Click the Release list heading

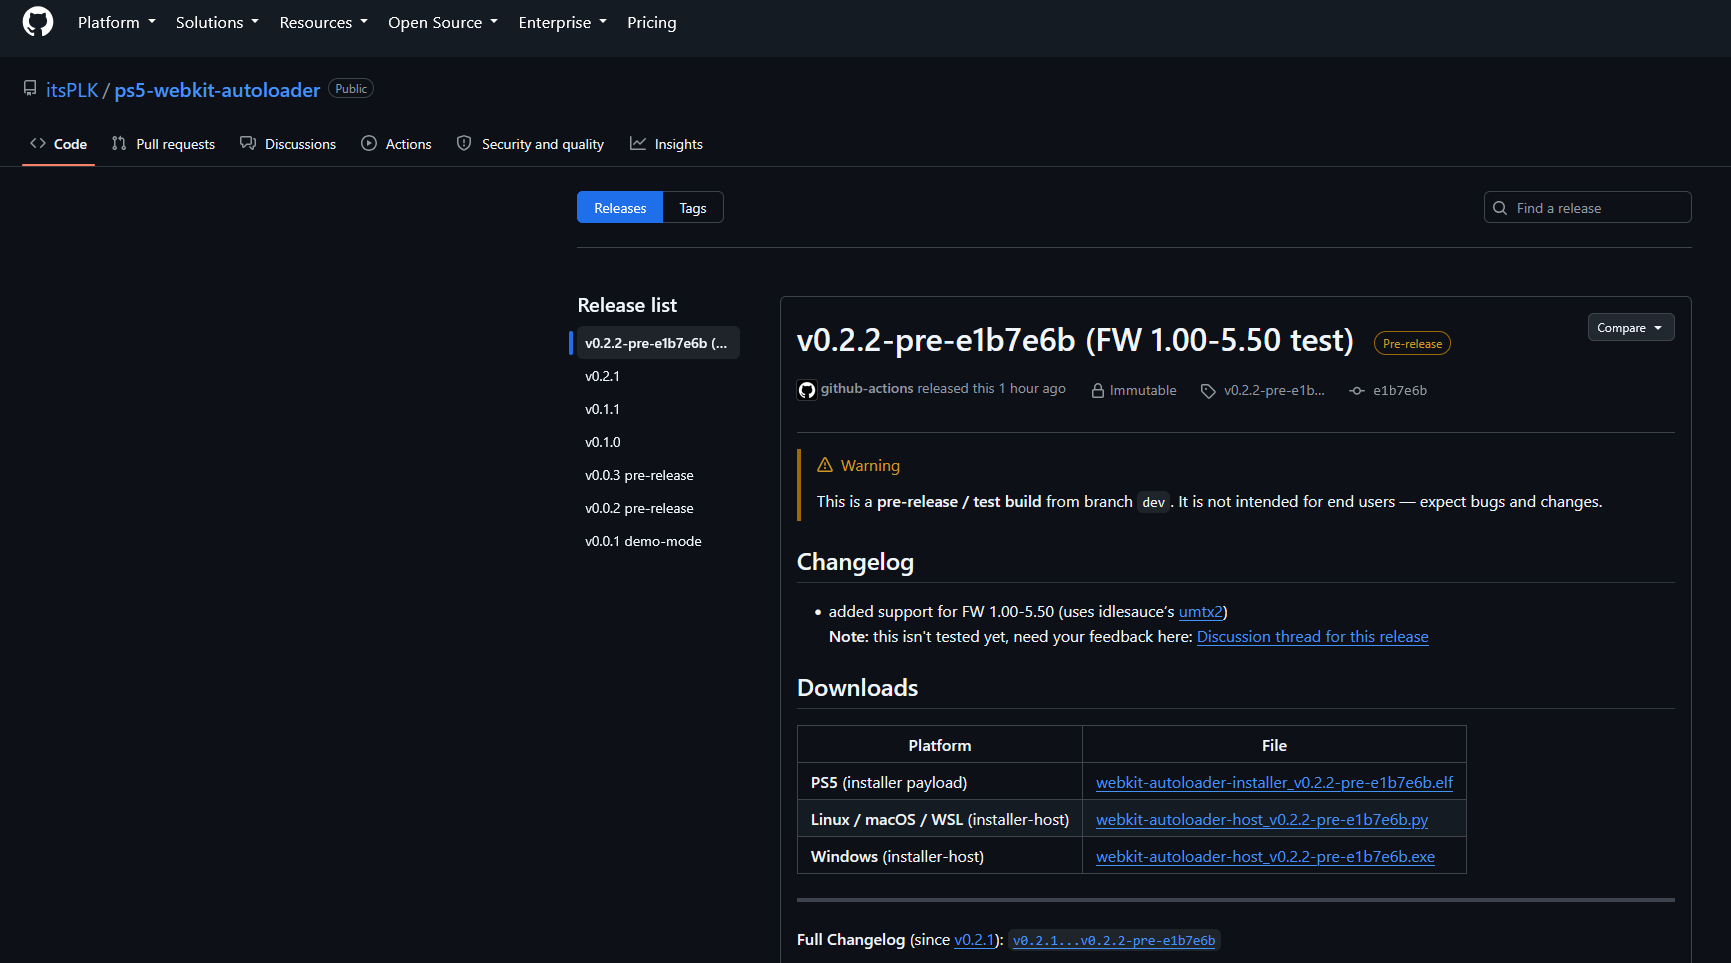coord(627,305)
